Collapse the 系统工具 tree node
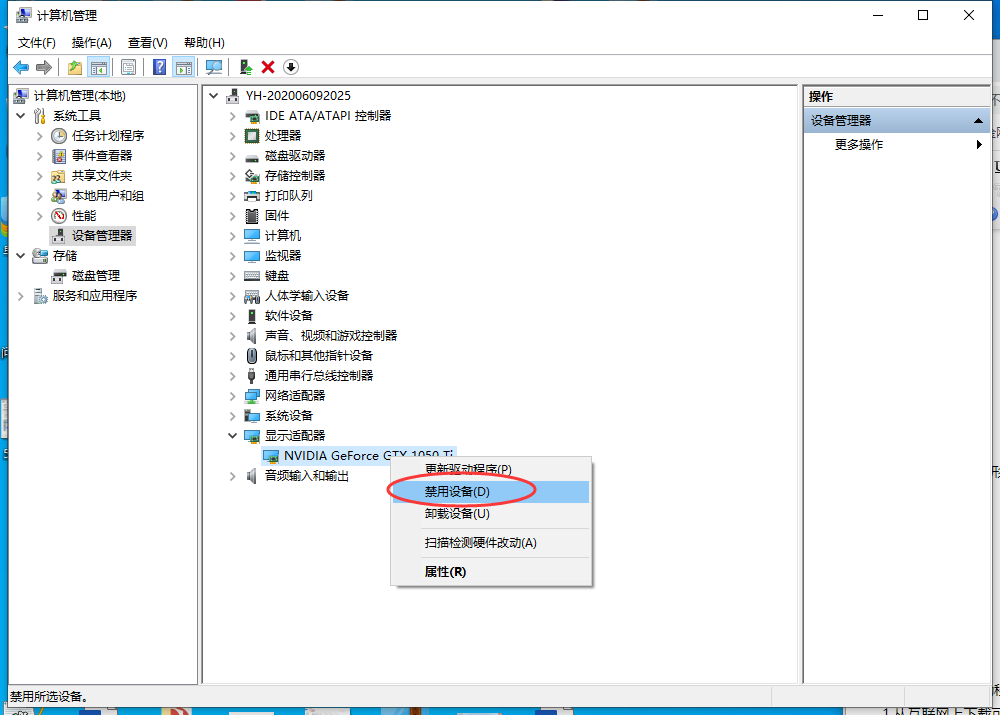This screenshot has height=715, width=1000. [21, 116]
